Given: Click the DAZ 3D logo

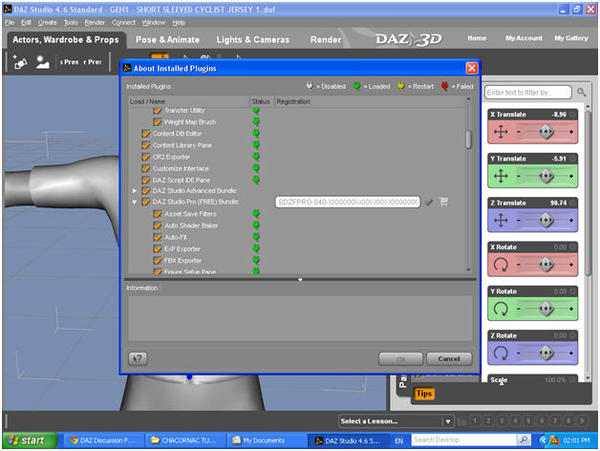Looking at the screenshot, I should 408,39.
